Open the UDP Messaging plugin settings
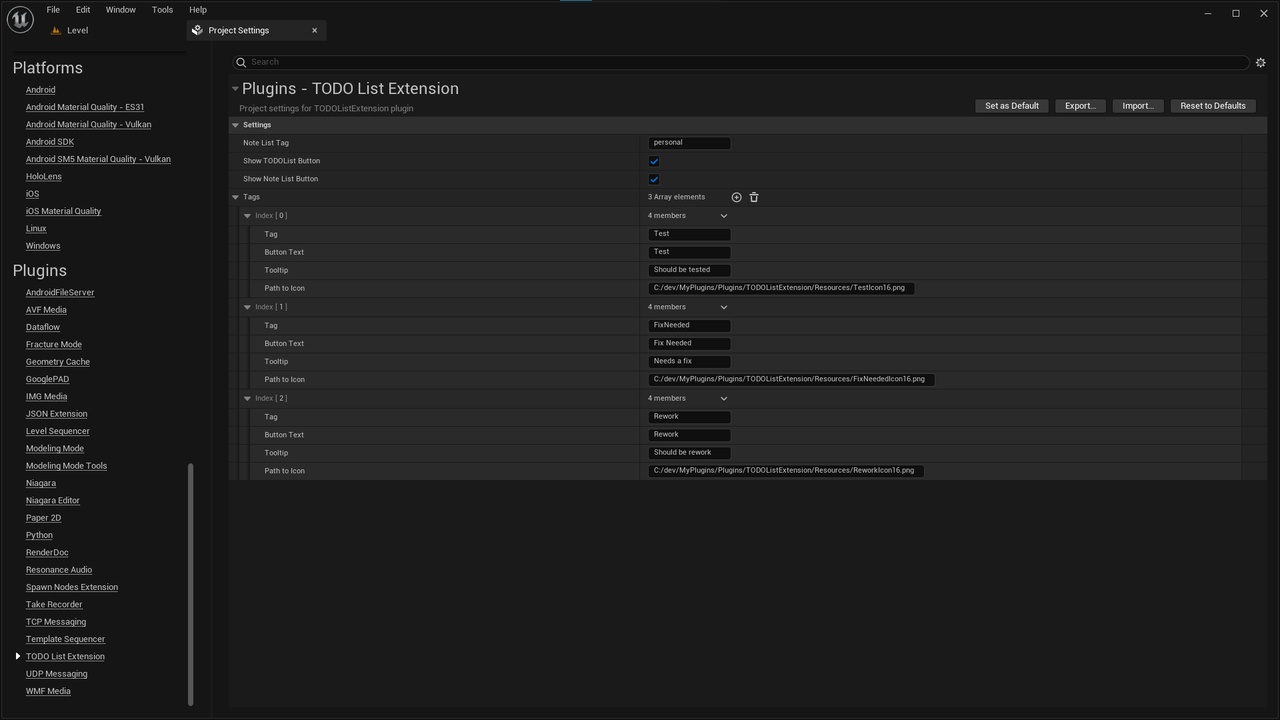Viewport: 1280px width, 720px height. coord(56,674)
